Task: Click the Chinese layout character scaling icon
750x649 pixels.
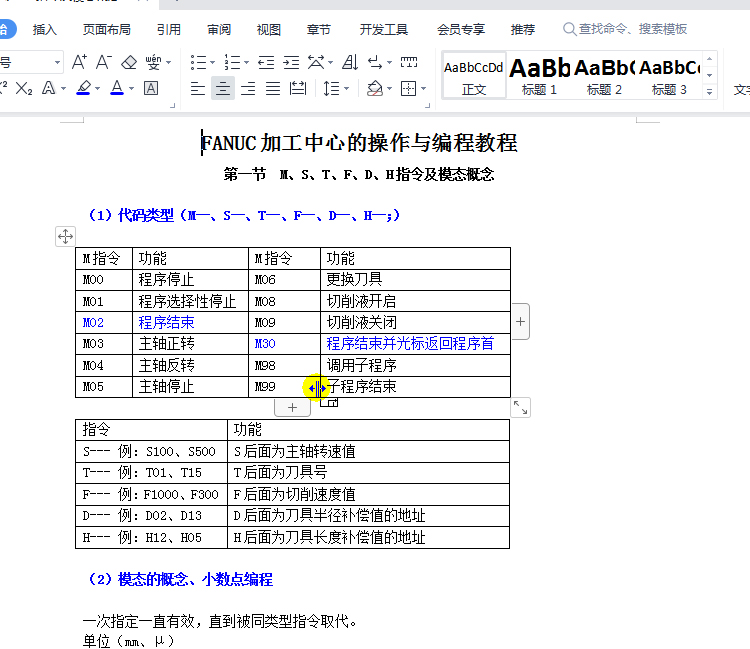Action: [x=316, y=62]
